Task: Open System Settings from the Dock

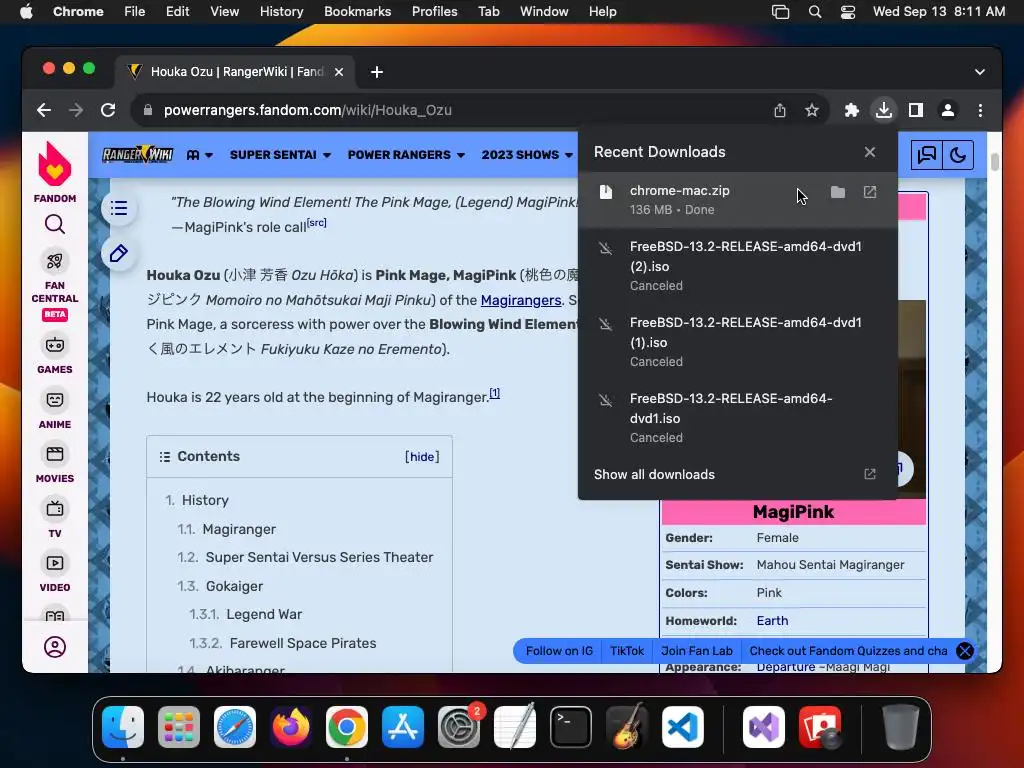Action: [x=458, y=727]
